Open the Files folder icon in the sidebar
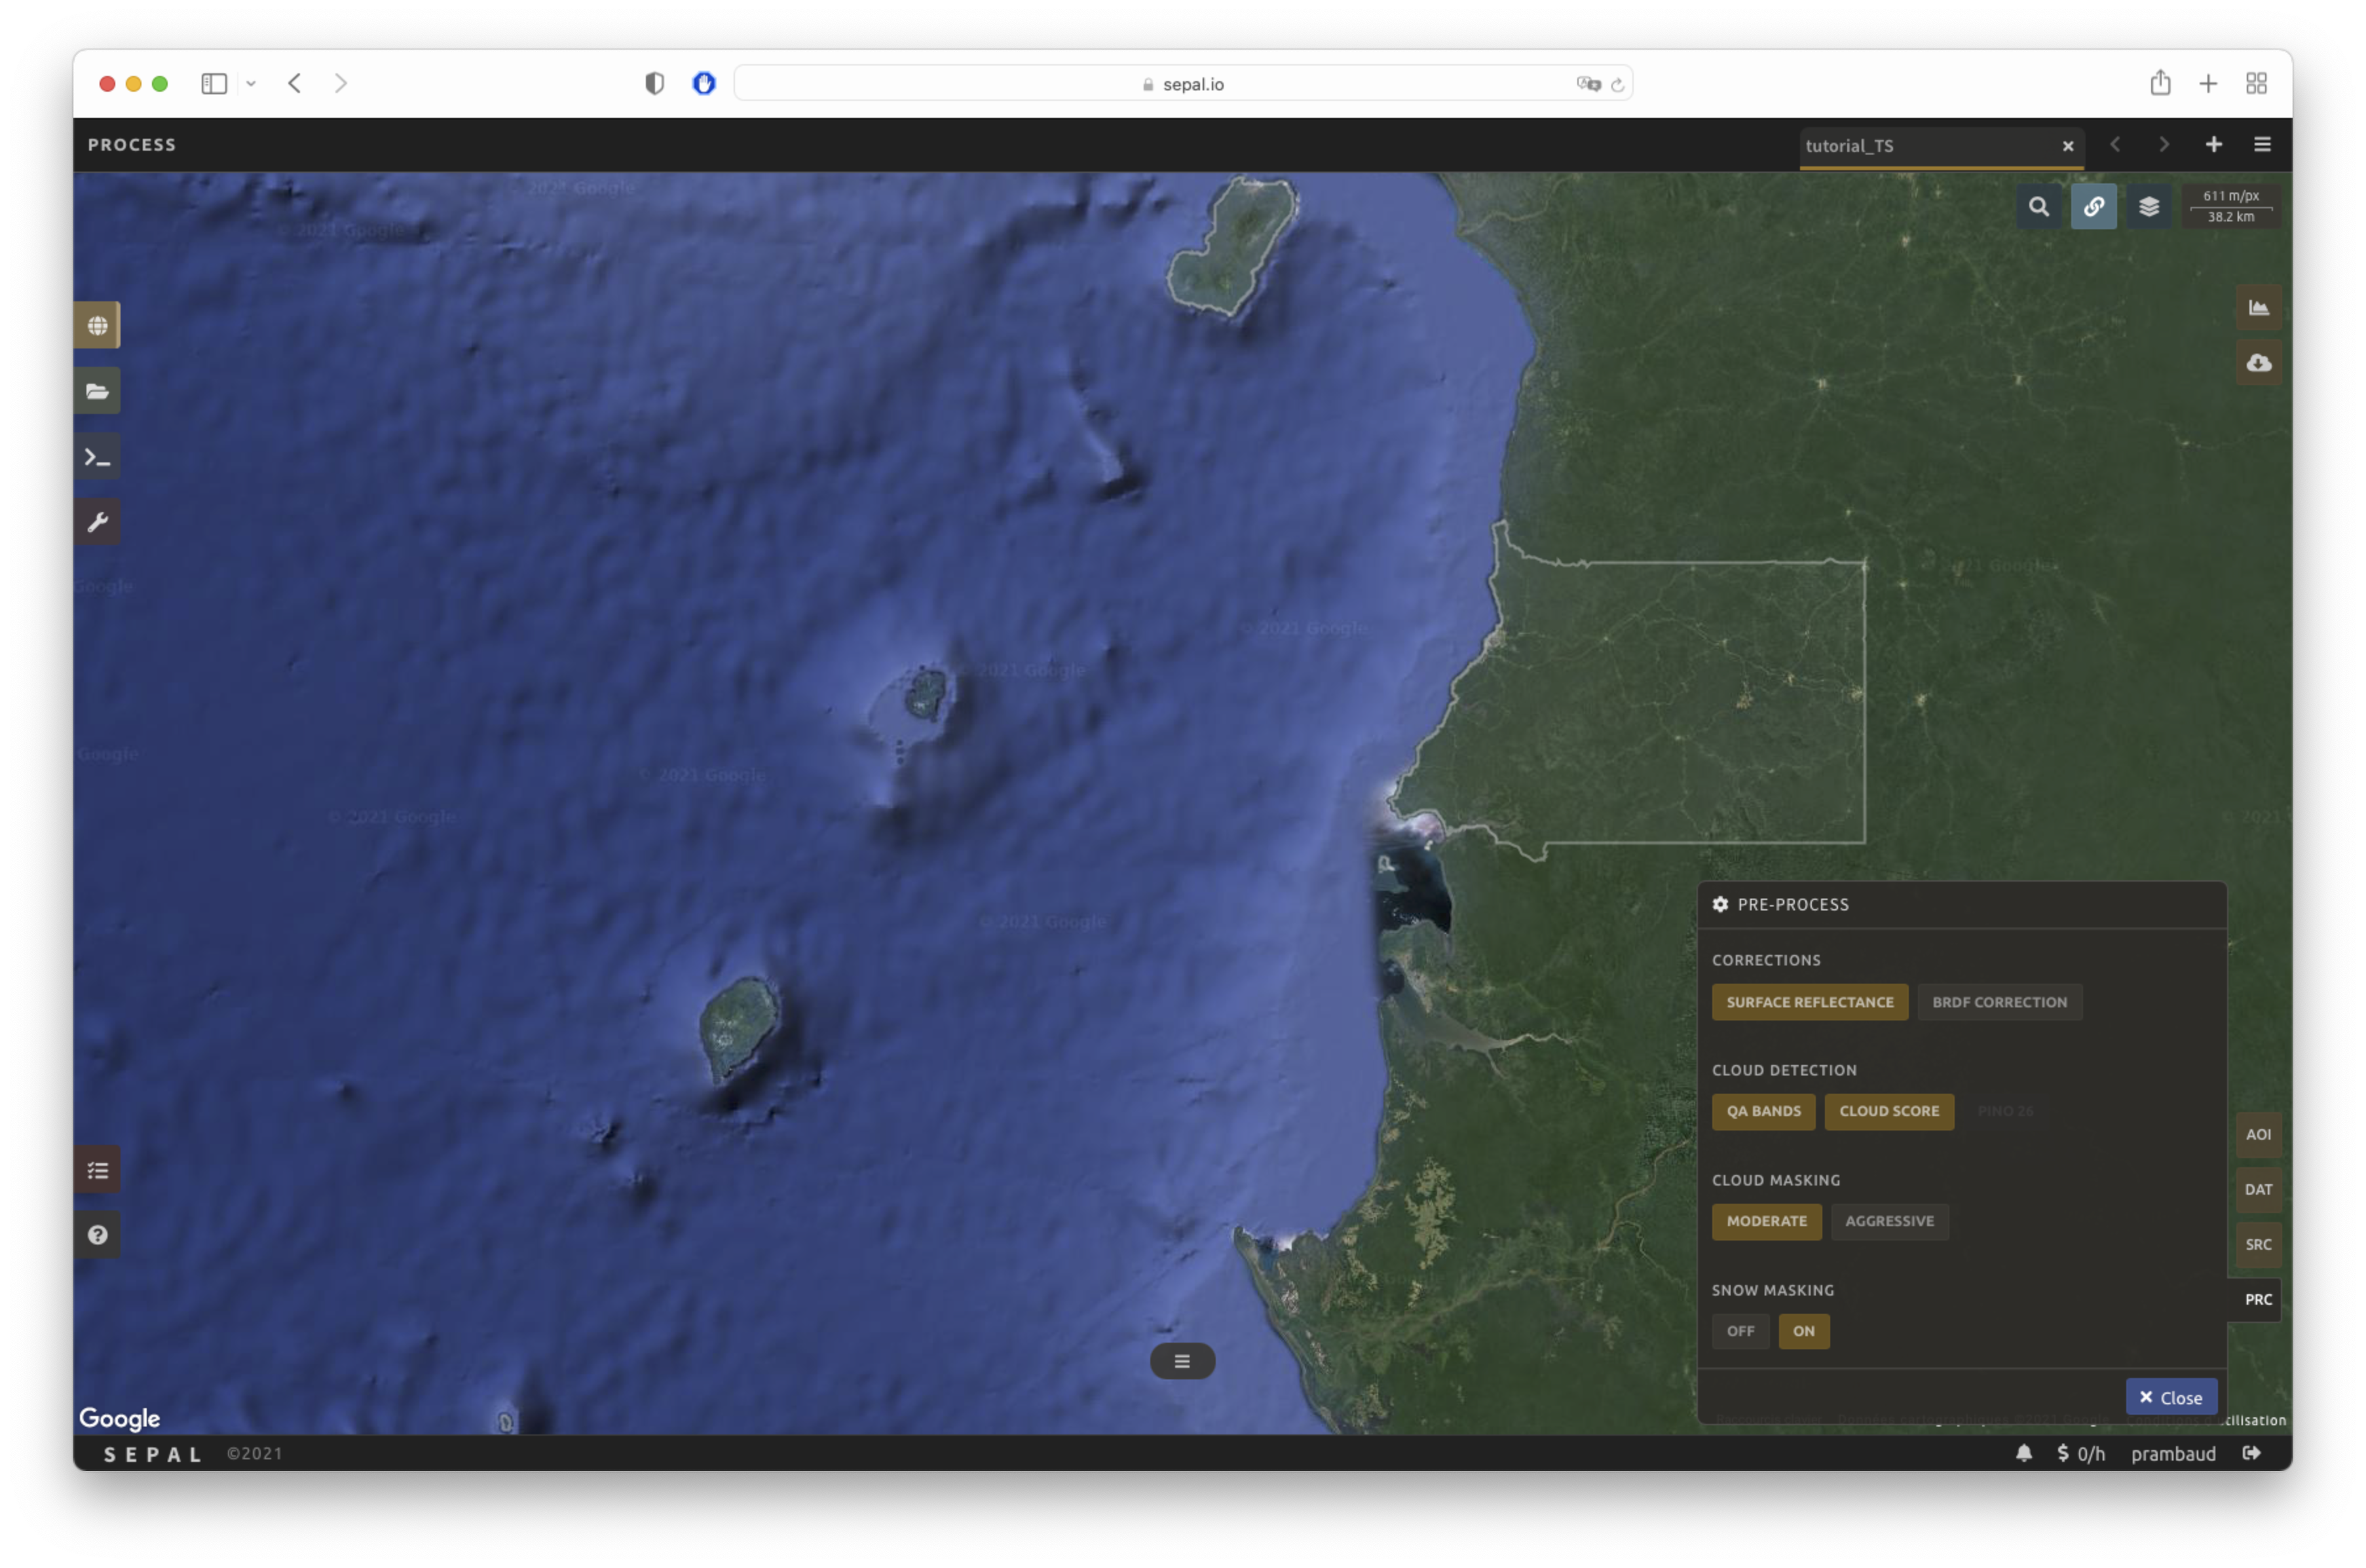This screenshot has height=1568, width=2366. point(97,391)
